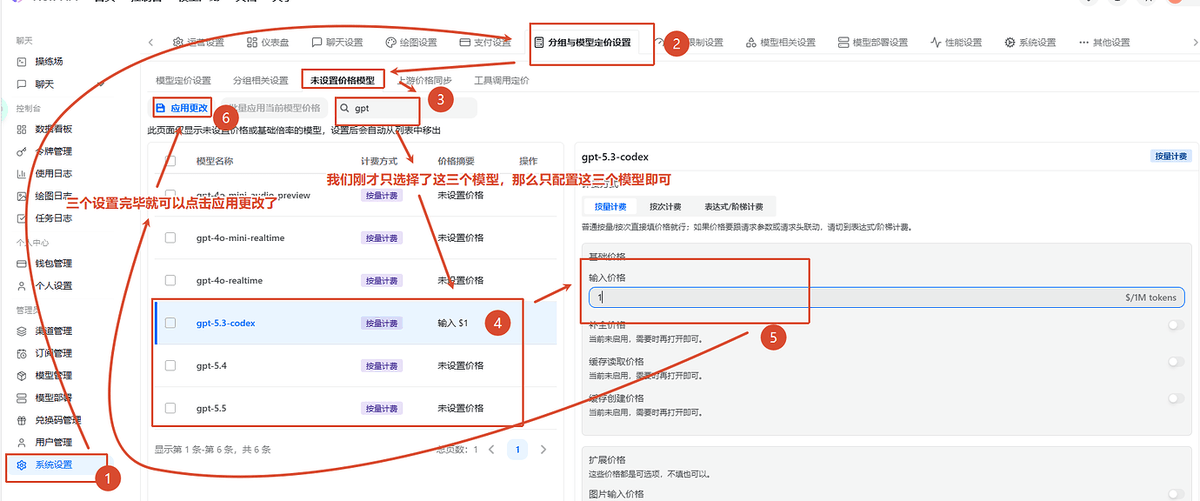Show more settings tabs with right chevron
This screenshot has width=1200, height=501.
click(1195, 42)
